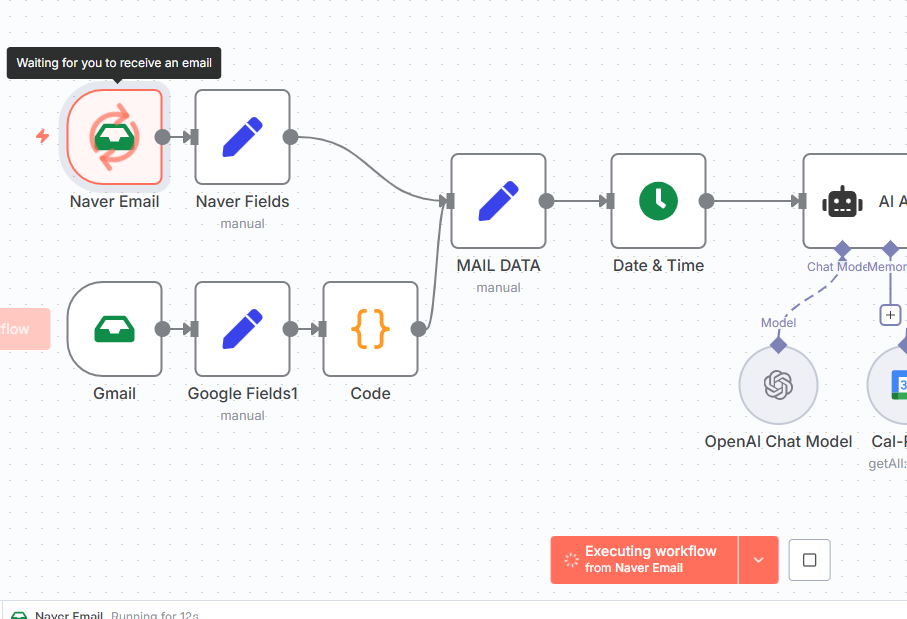The height and width of the screenshot is (619, 907).
Task: Open the Date & Time clock node
Action: [x=658, y=201]
